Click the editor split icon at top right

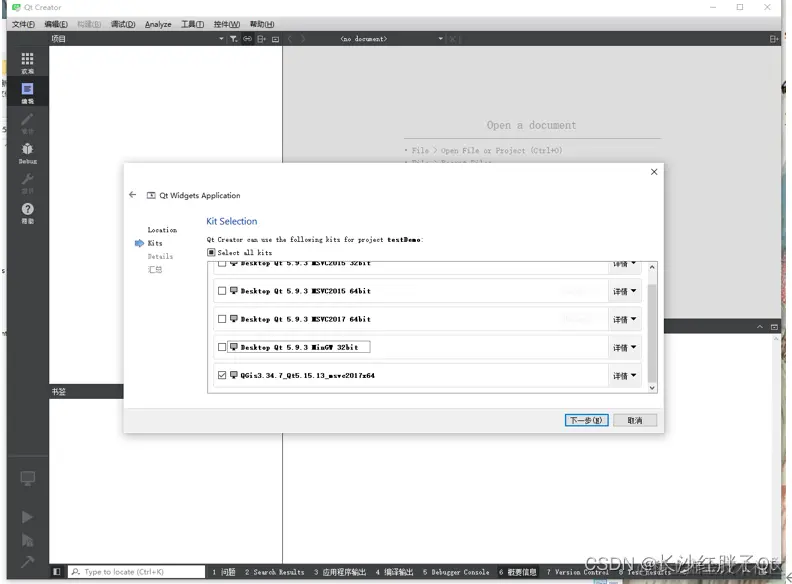(x=773, y=39)
